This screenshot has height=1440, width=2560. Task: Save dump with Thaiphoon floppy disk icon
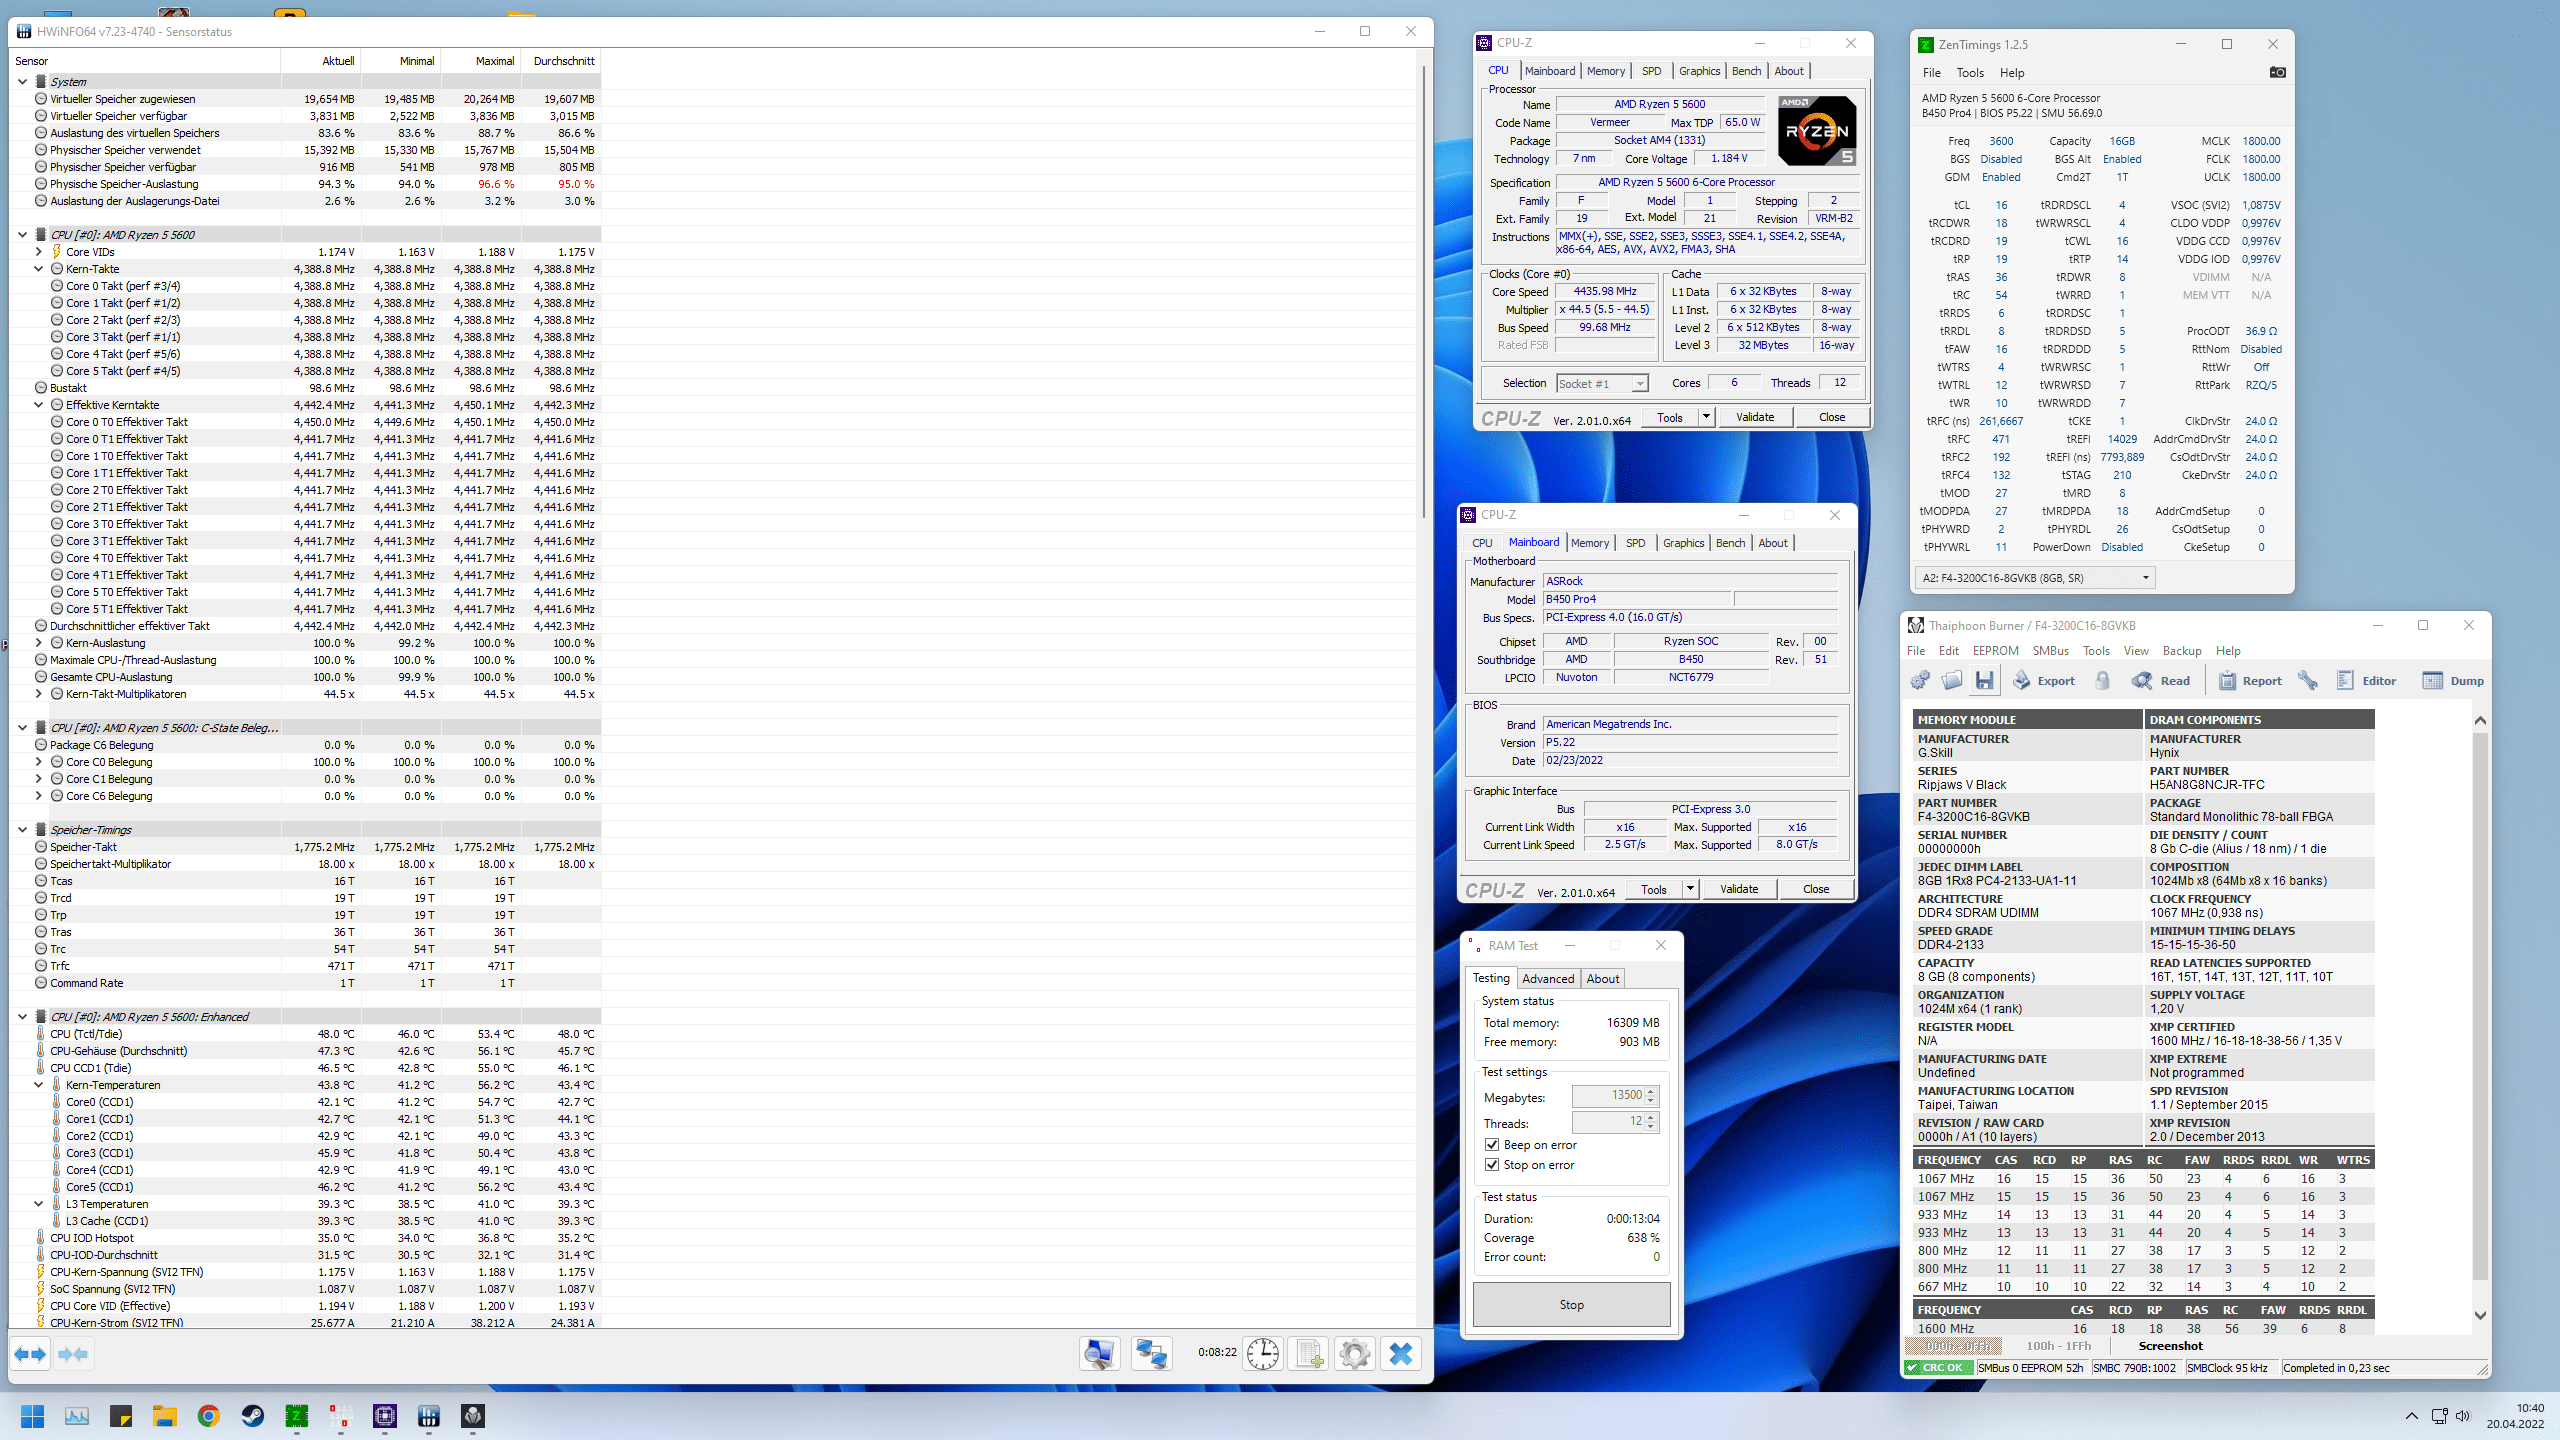tap(1984, 680)
